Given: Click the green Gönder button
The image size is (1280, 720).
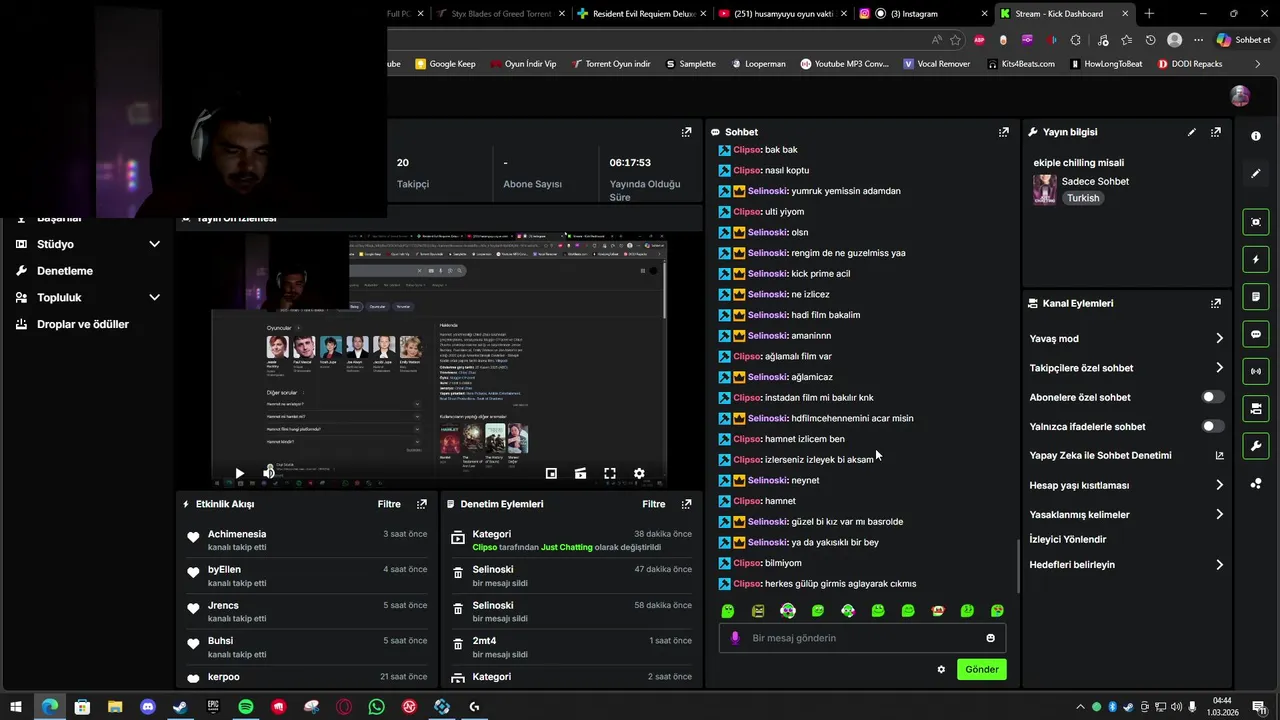Looking at the screenshot, I should (982, 669).
